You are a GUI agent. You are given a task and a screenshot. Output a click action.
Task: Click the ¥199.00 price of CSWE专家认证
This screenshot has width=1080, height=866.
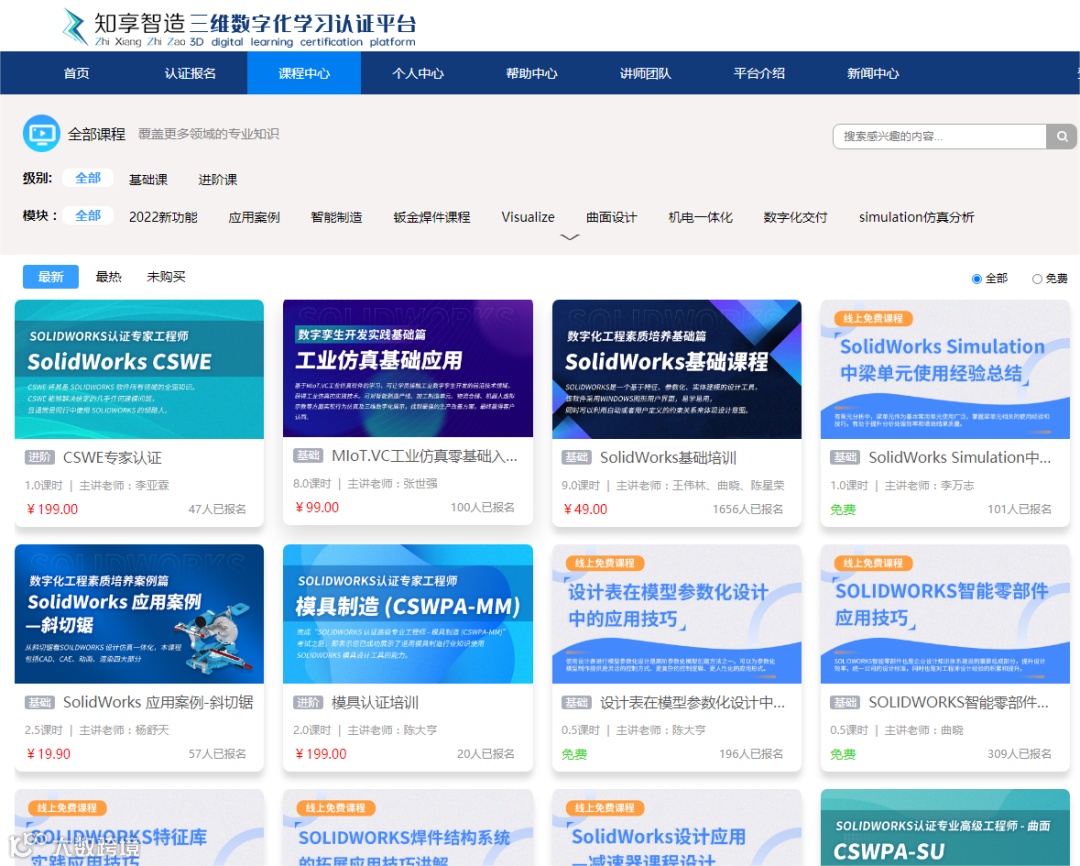click(x=52, y=509)
